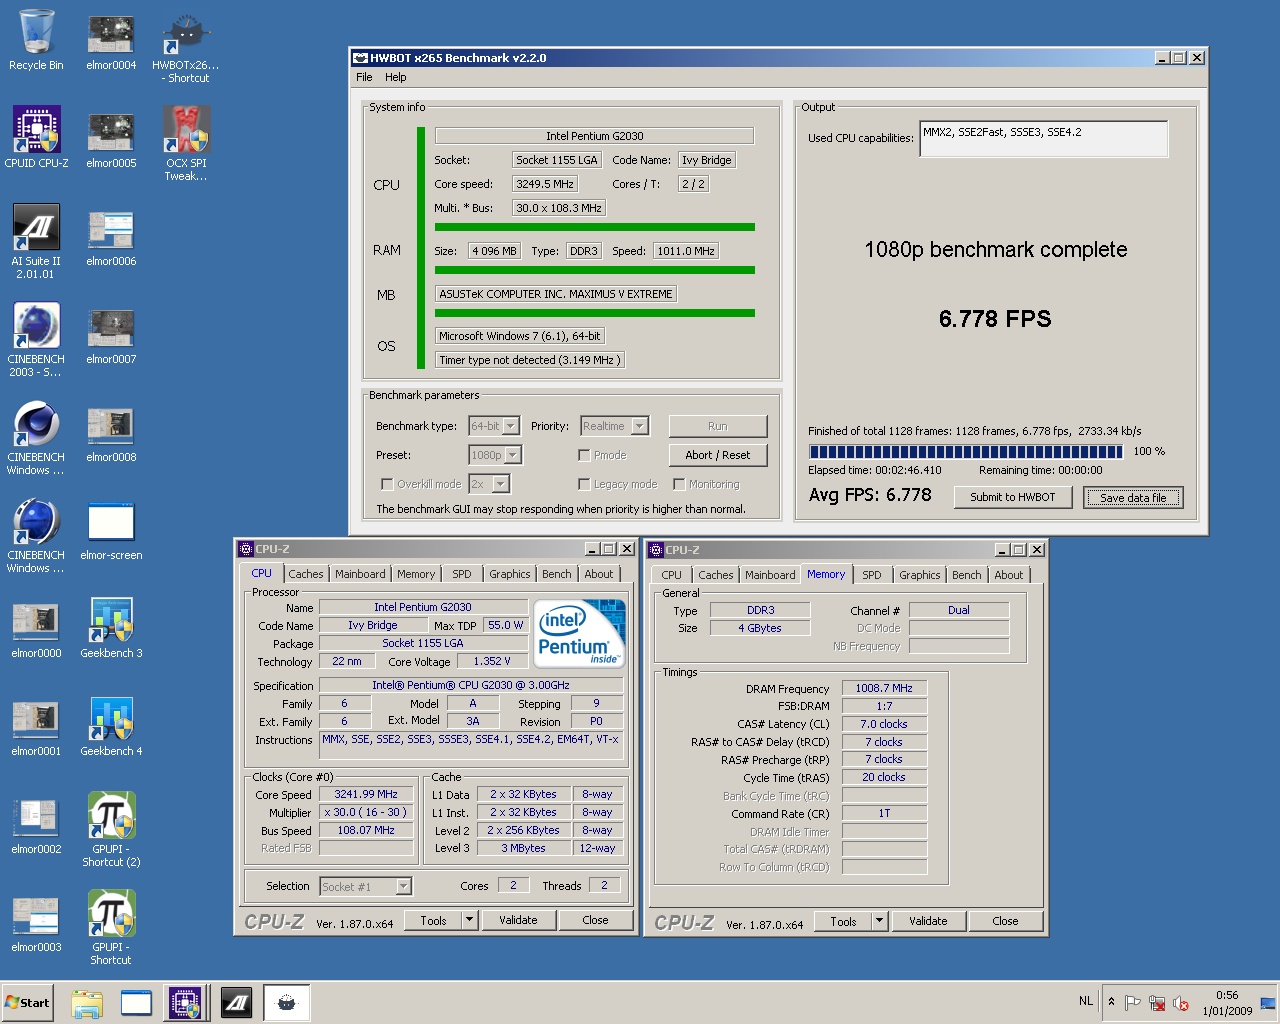The height and width of the screenshot is (1024, 1280).
Task: Switch to Graphics tab in right CPU-Z window
Action: pyautogui.click(x=919, y=575)
